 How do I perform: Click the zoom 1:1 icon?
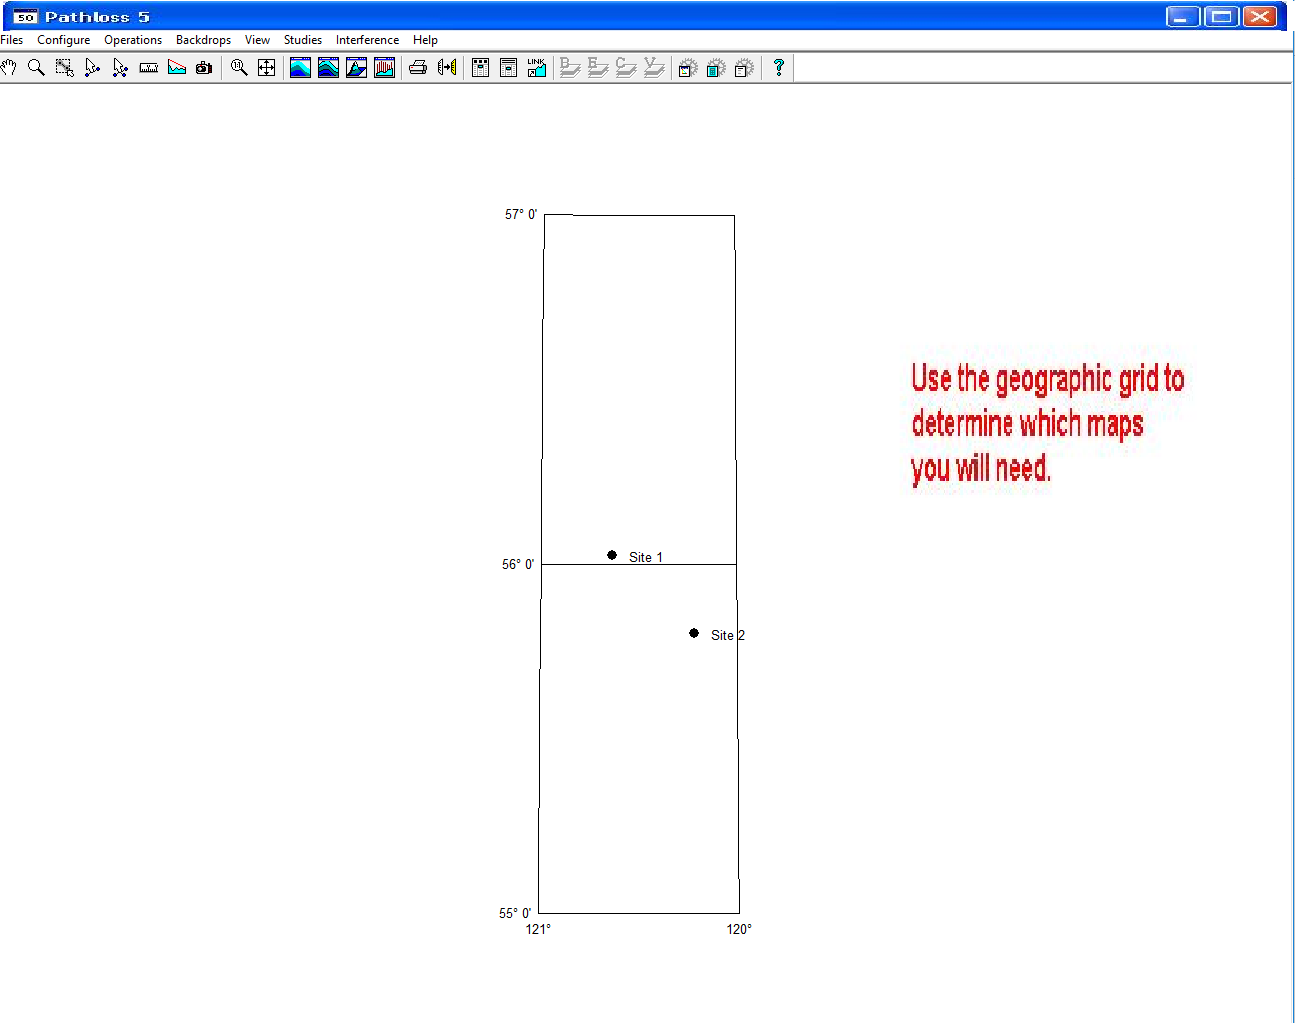[x=239, y=68]
